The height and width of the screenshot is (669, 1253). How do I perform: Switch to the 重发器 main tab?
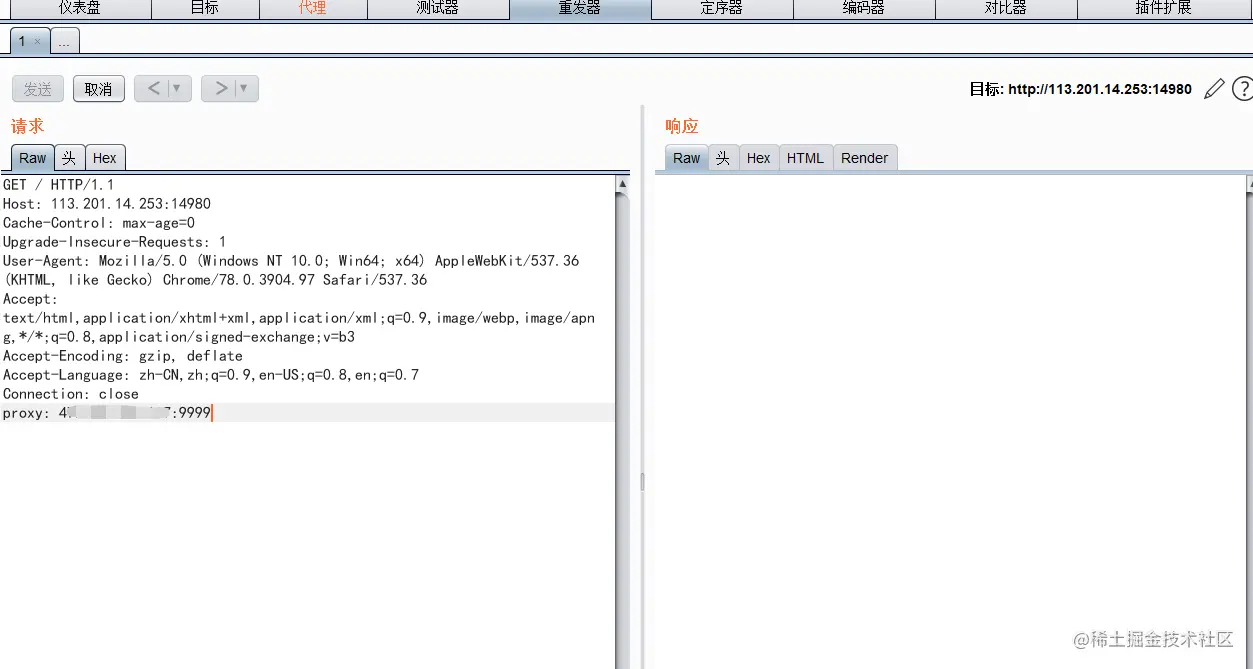(580, 8)
